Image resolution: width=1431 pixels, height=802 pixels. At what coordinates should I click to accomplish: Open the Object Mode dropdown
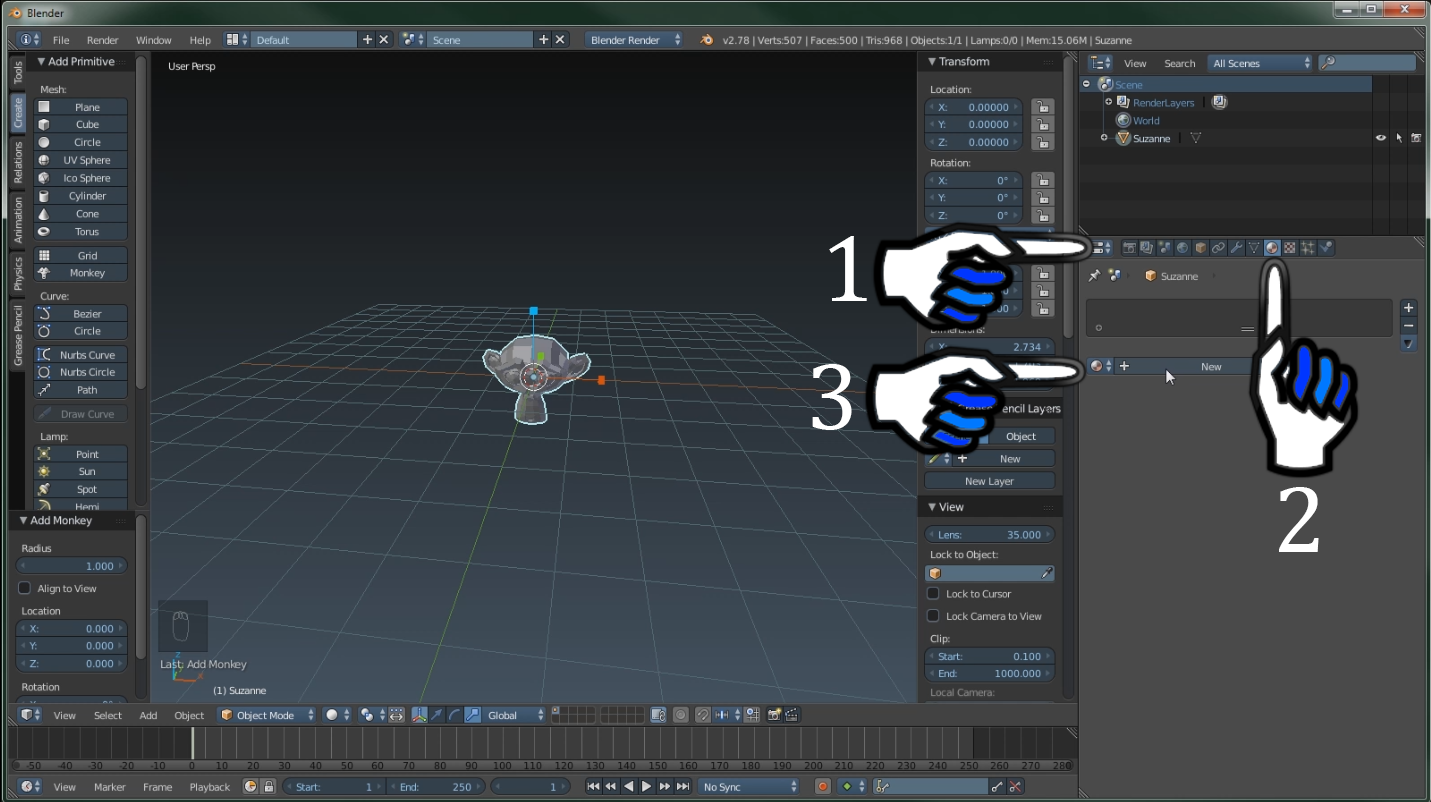pos(268,715)
